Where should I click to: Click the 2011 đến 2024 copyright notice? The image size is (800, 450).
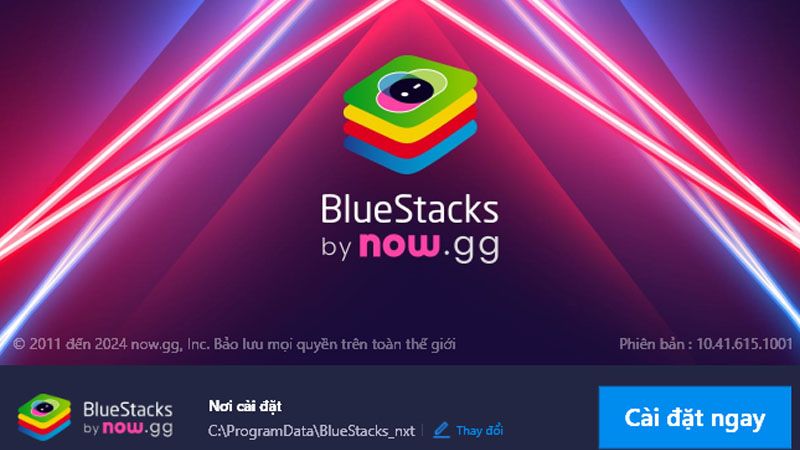pos(234,344)
